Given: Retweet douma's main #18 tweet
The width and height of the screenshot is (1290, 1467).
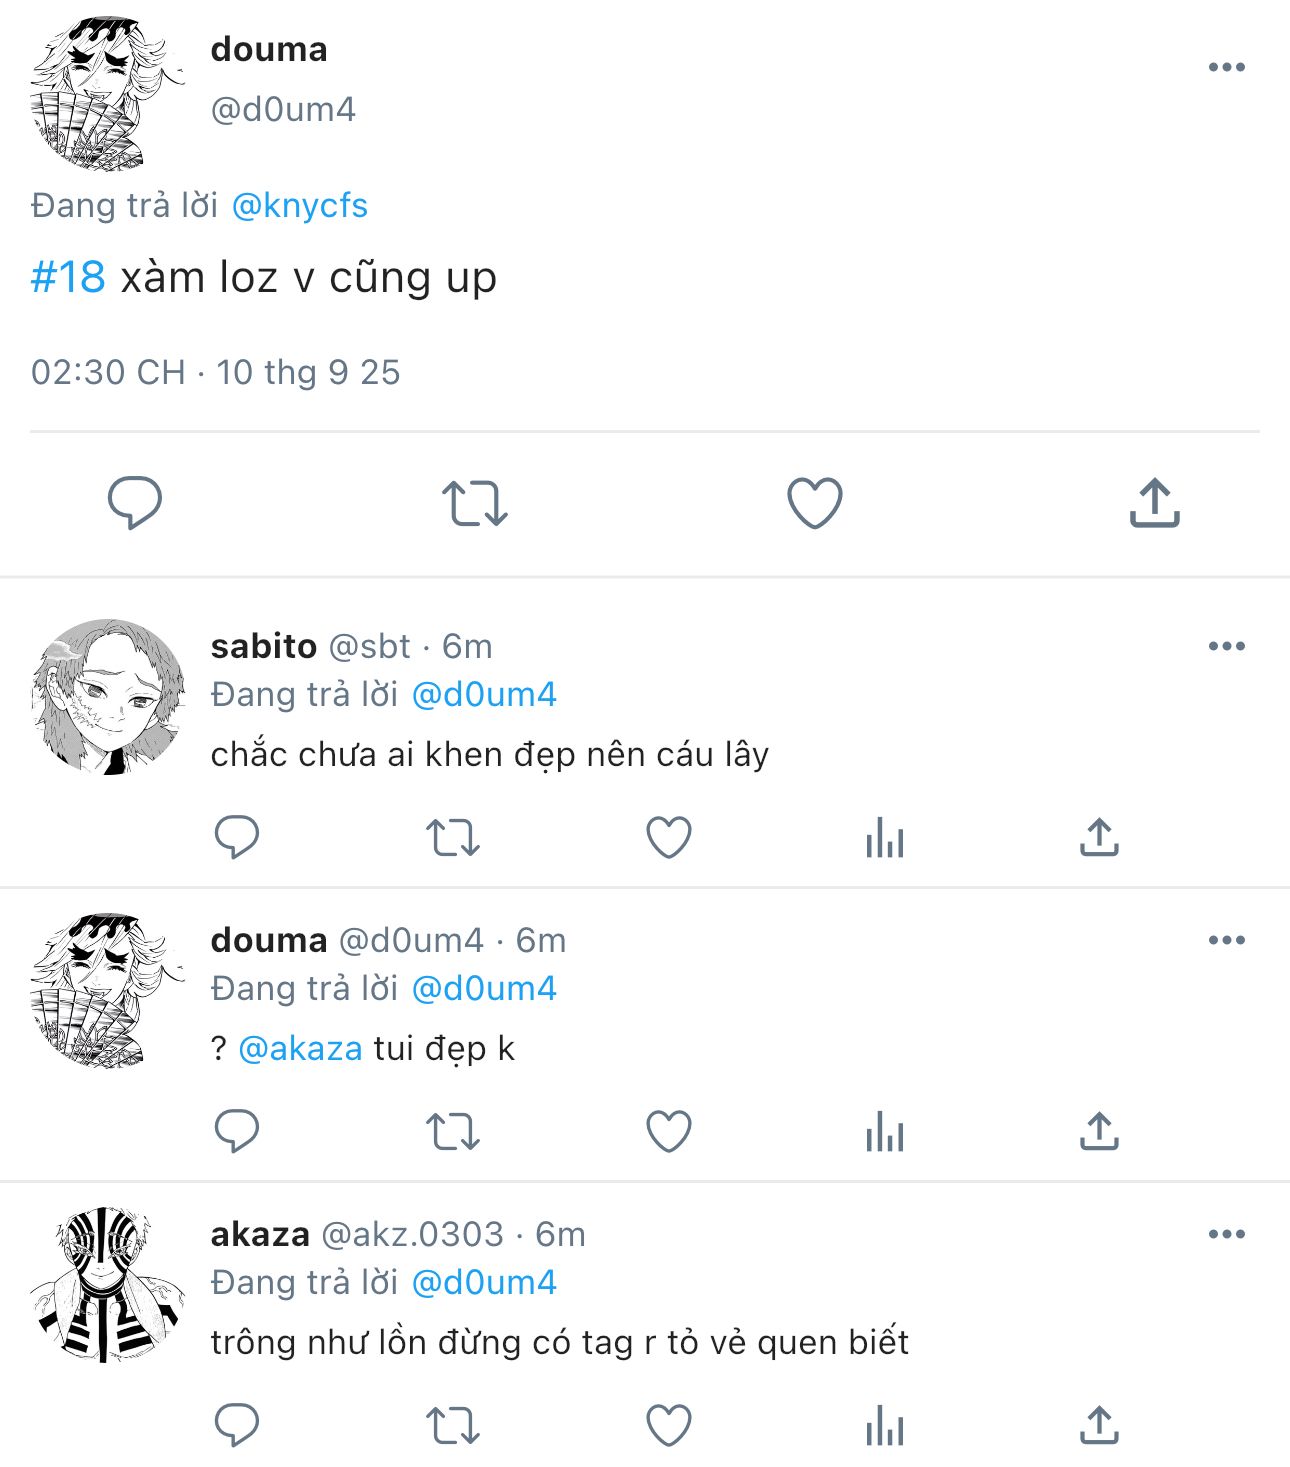Looking at the screenshot, I should click(475, 503).
